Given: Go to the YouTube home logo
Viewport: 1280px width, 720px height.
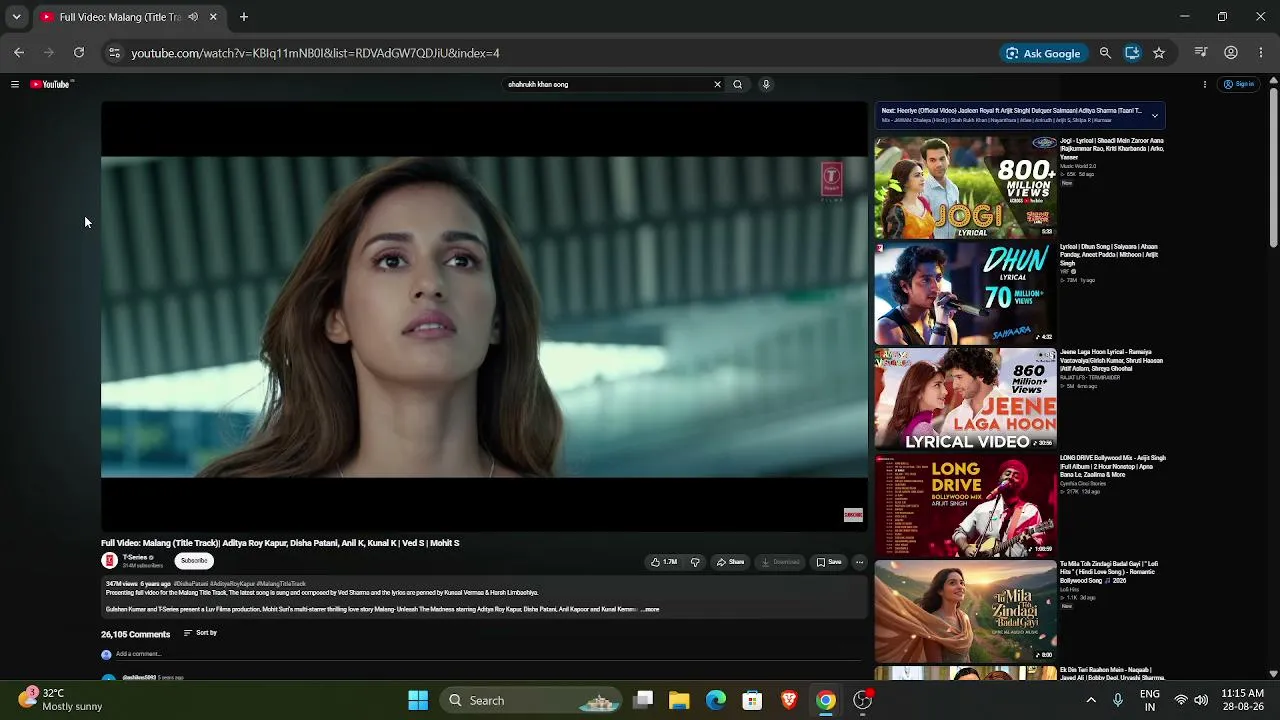Looking at the screenshot, I should coord(50,85).
